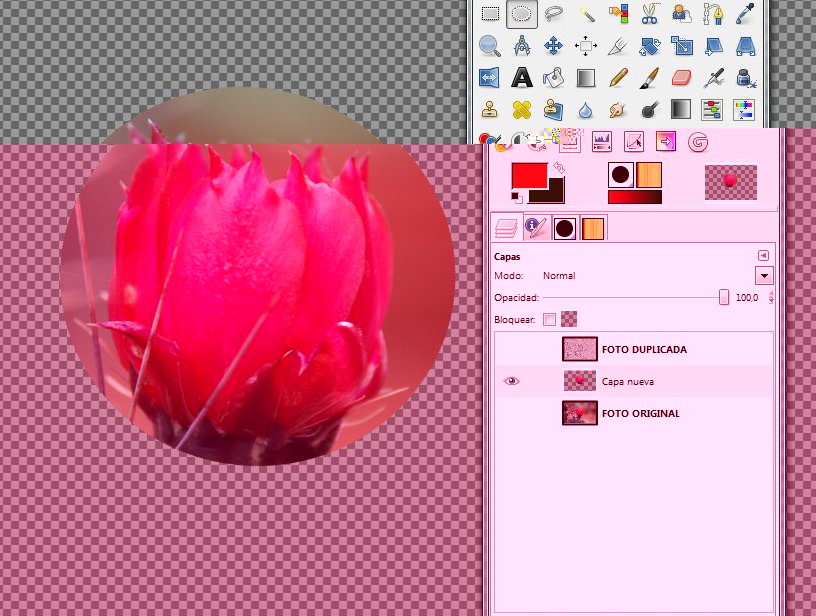816x616 pixels.
Task: Open the Modo layer mode dropdown
Action: [x=764, y=275]
